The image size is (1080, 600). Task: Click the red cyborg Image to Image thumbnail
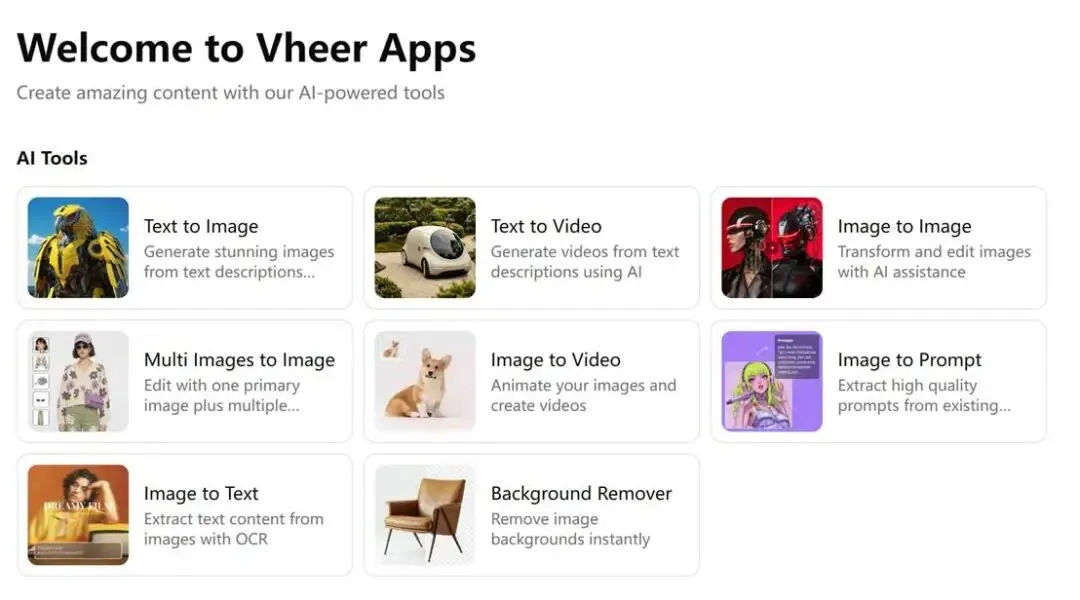[772, 247]
